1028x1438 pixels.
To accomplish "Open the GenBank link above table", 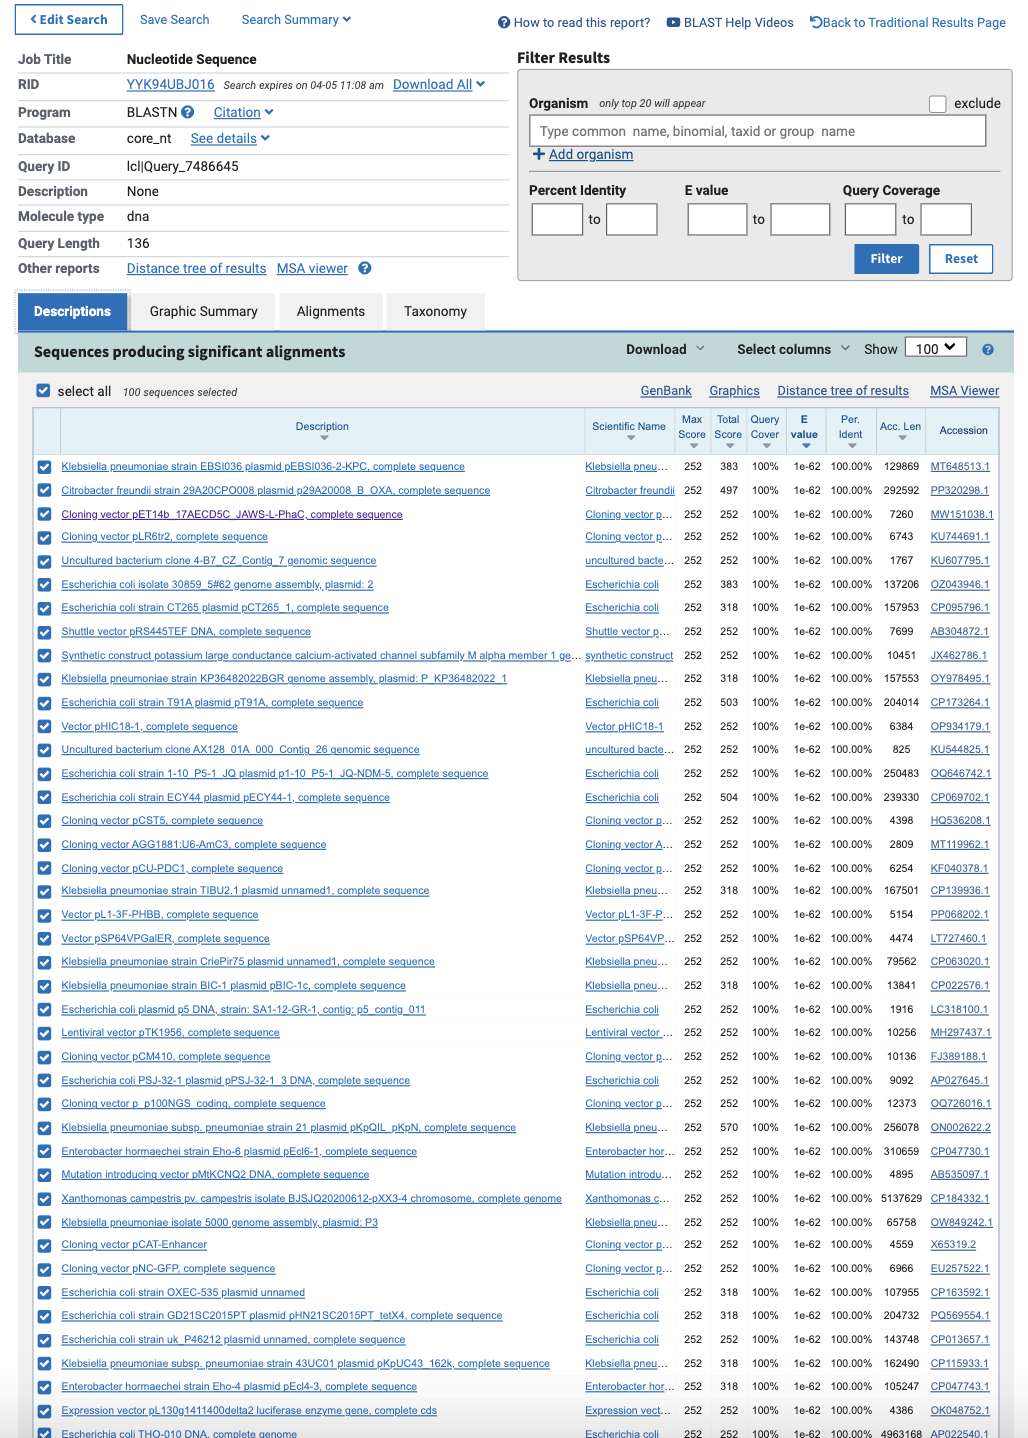I will click(666, 391).
